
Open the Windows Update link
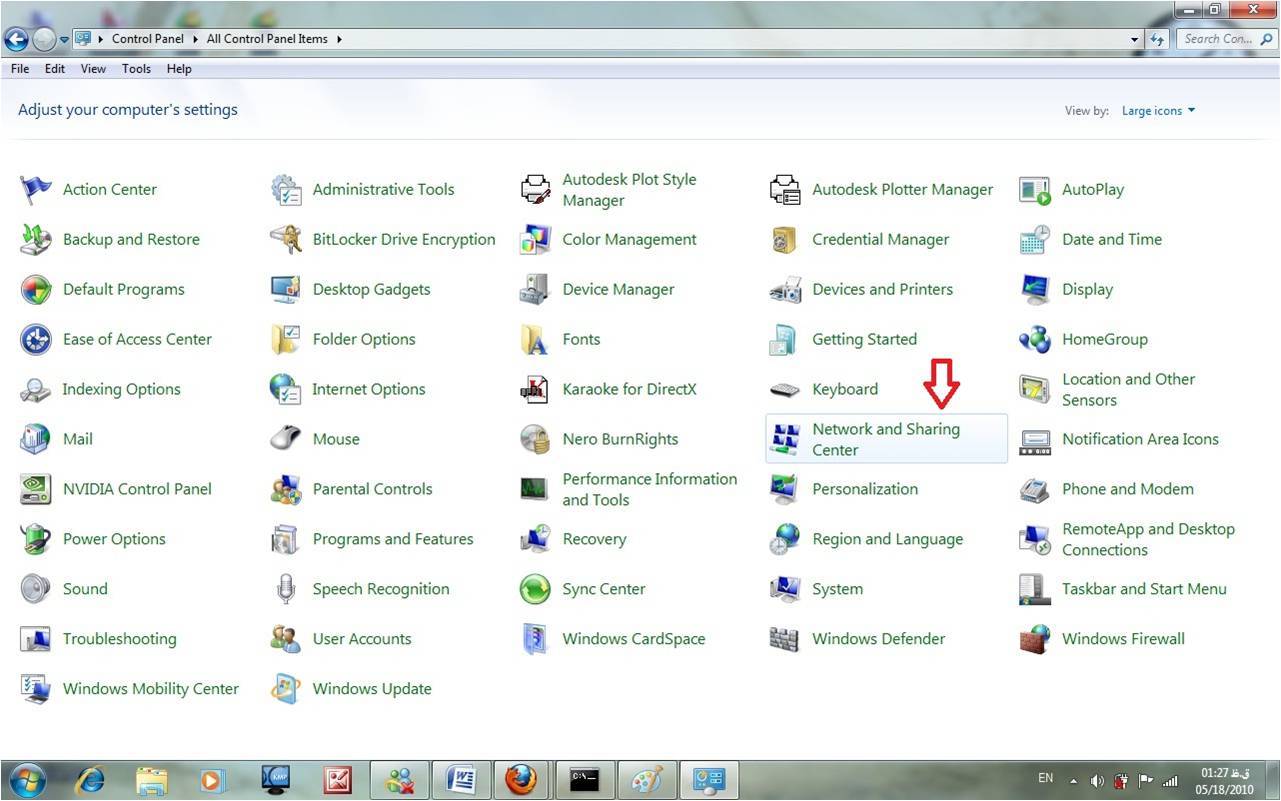372,689
